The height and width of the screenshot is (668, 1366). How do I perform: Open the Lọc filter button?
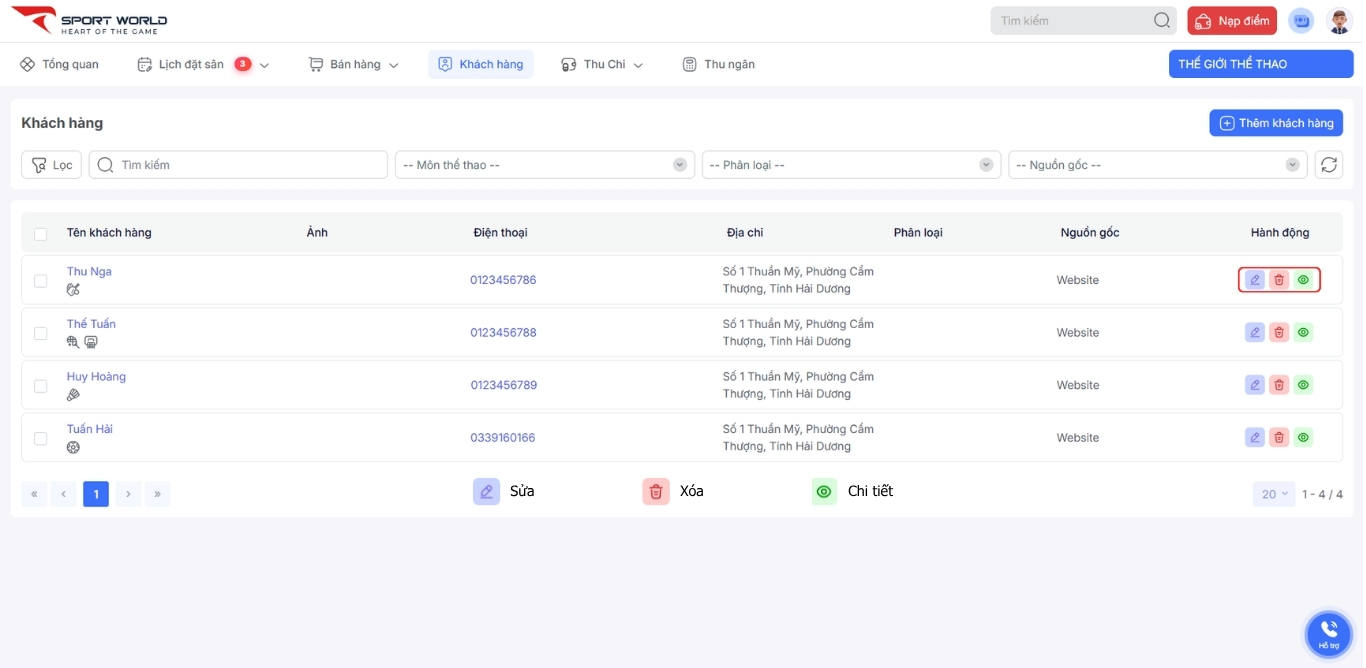(52, 165)
